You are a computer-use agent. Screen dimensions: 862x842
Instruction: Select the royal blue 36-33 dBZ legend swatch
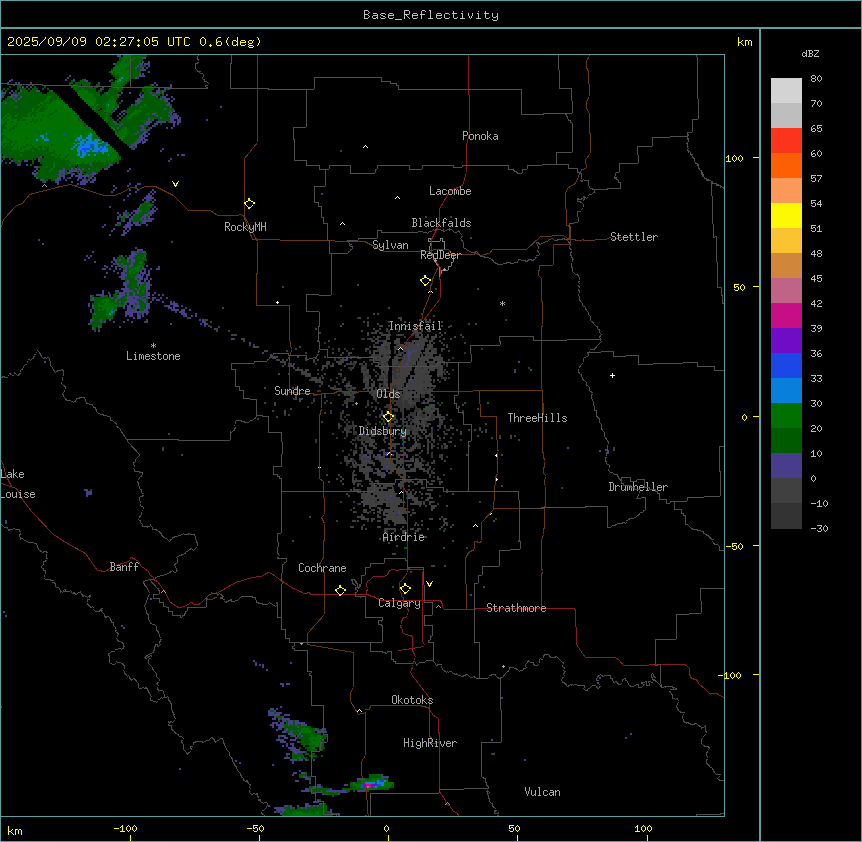(786, 365)
